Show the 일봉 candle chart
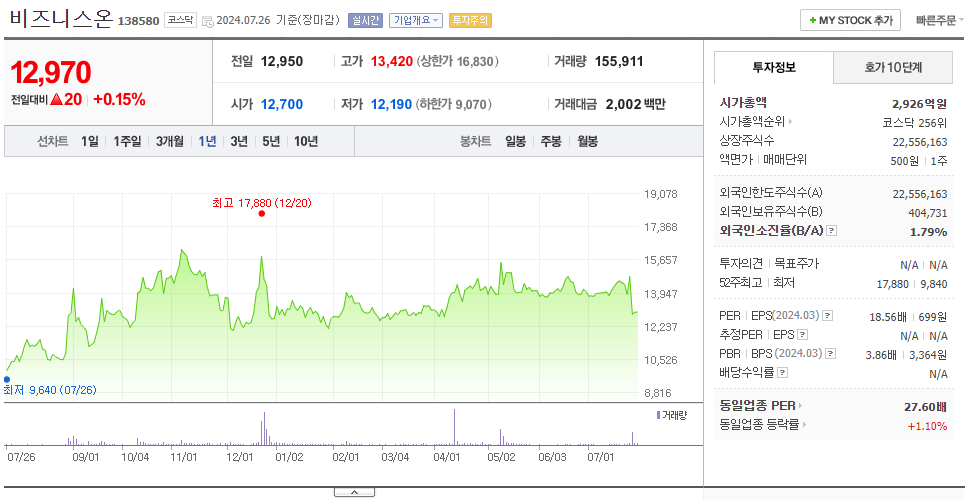The image size is (968, 500). pos(515,141)
